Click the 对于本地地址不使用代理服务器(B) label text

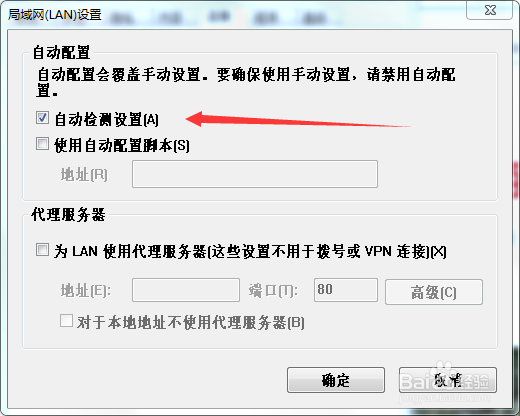[190, 323]
